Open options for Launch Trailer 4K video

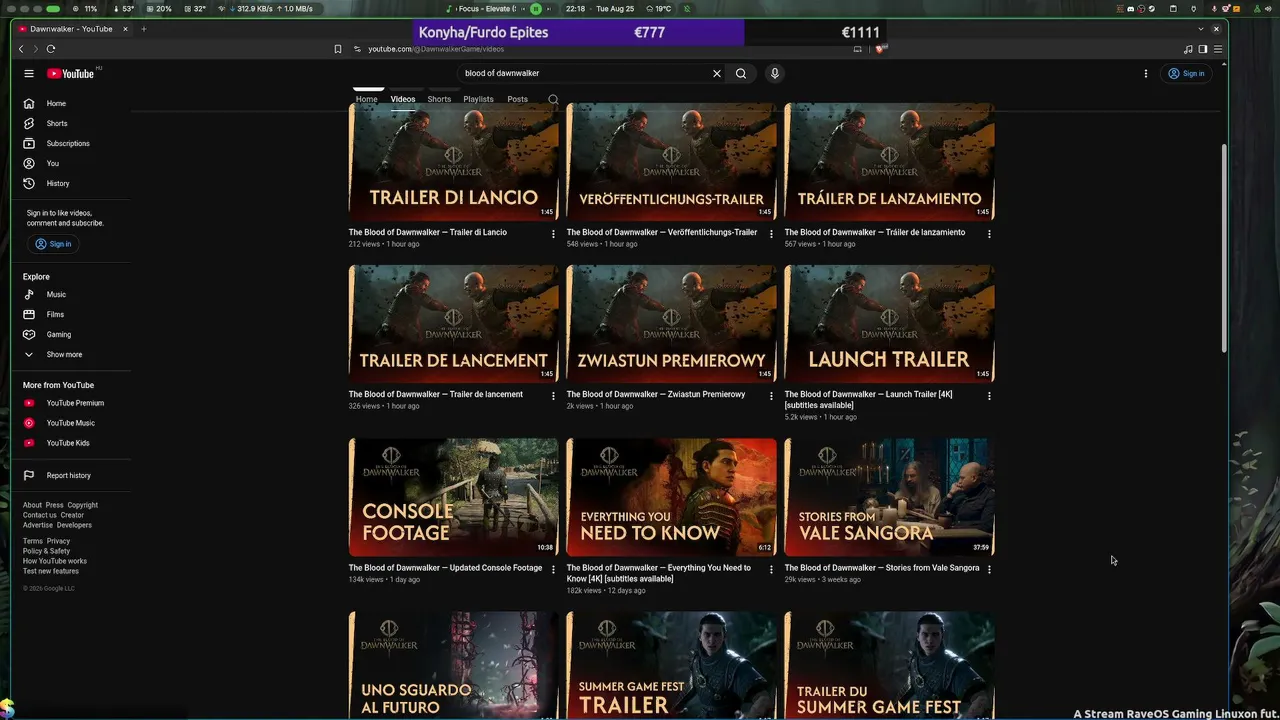[989, 395]
